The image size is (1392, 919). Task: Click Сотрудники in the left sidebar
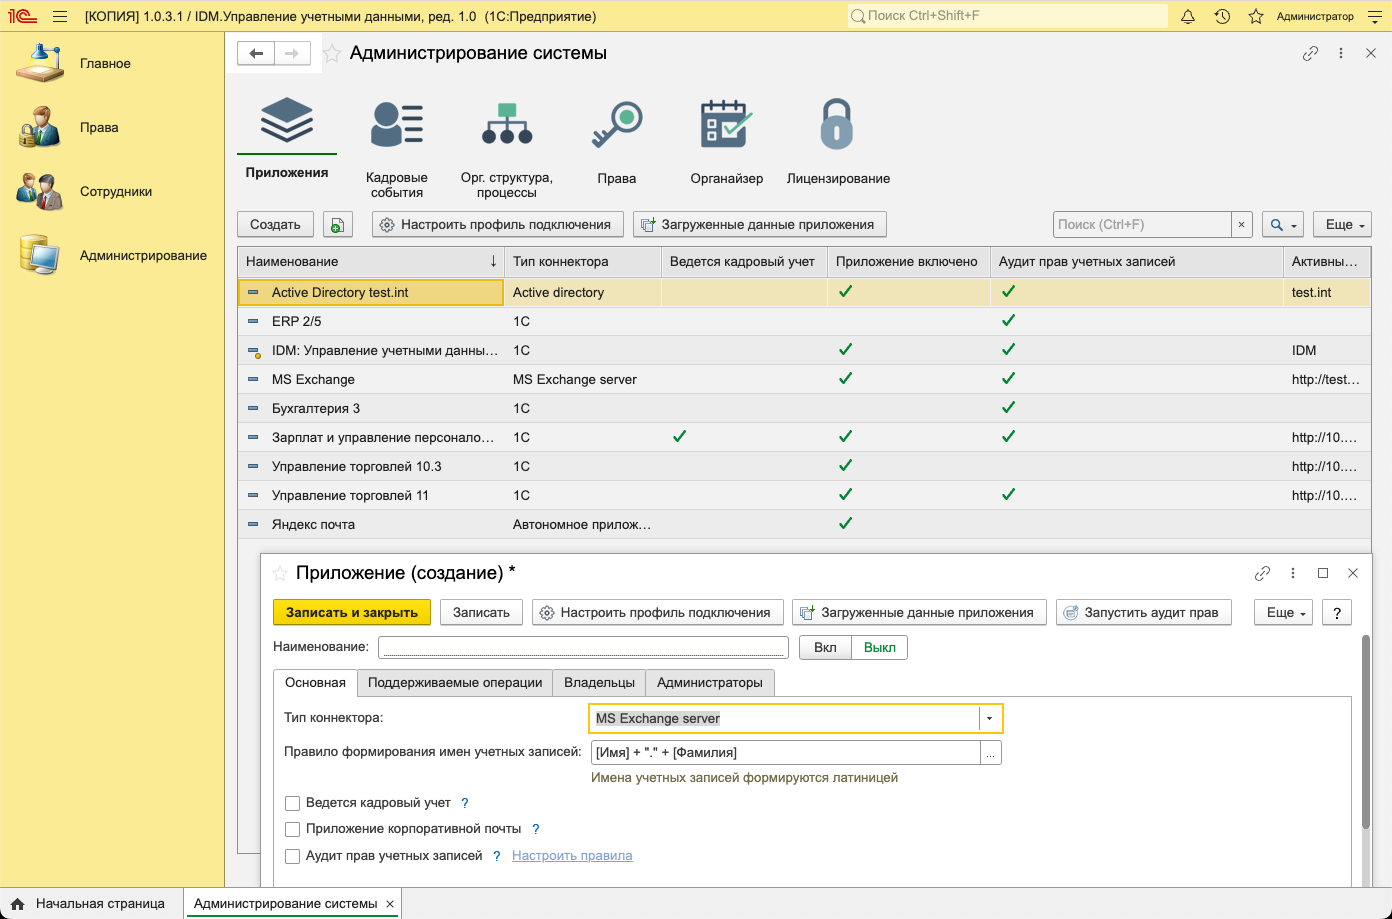coord(116,192)
